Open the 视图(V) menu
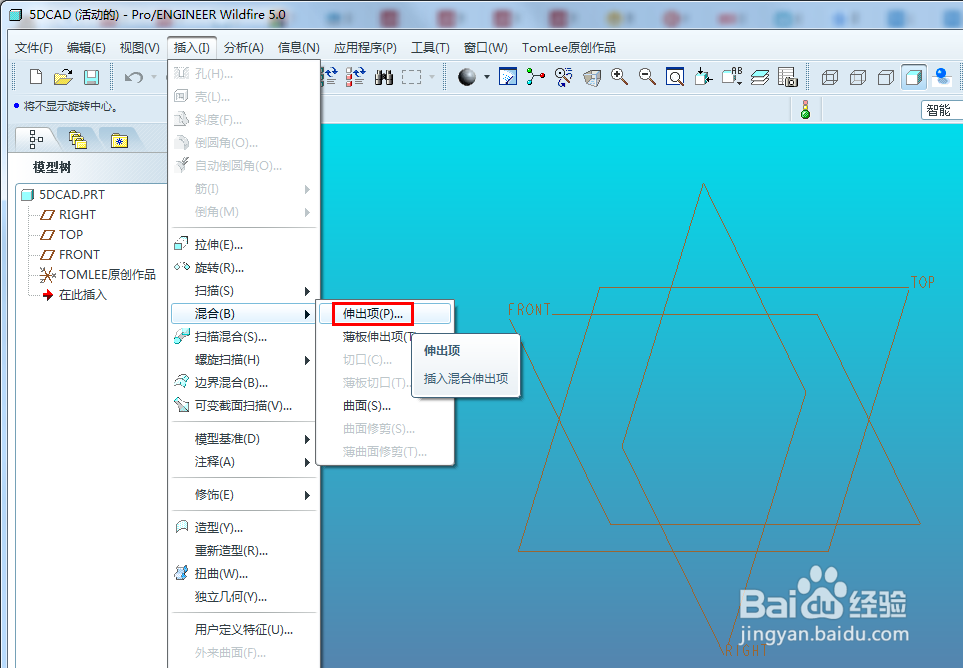The image size is (963, 668). [x=139, y=48]
